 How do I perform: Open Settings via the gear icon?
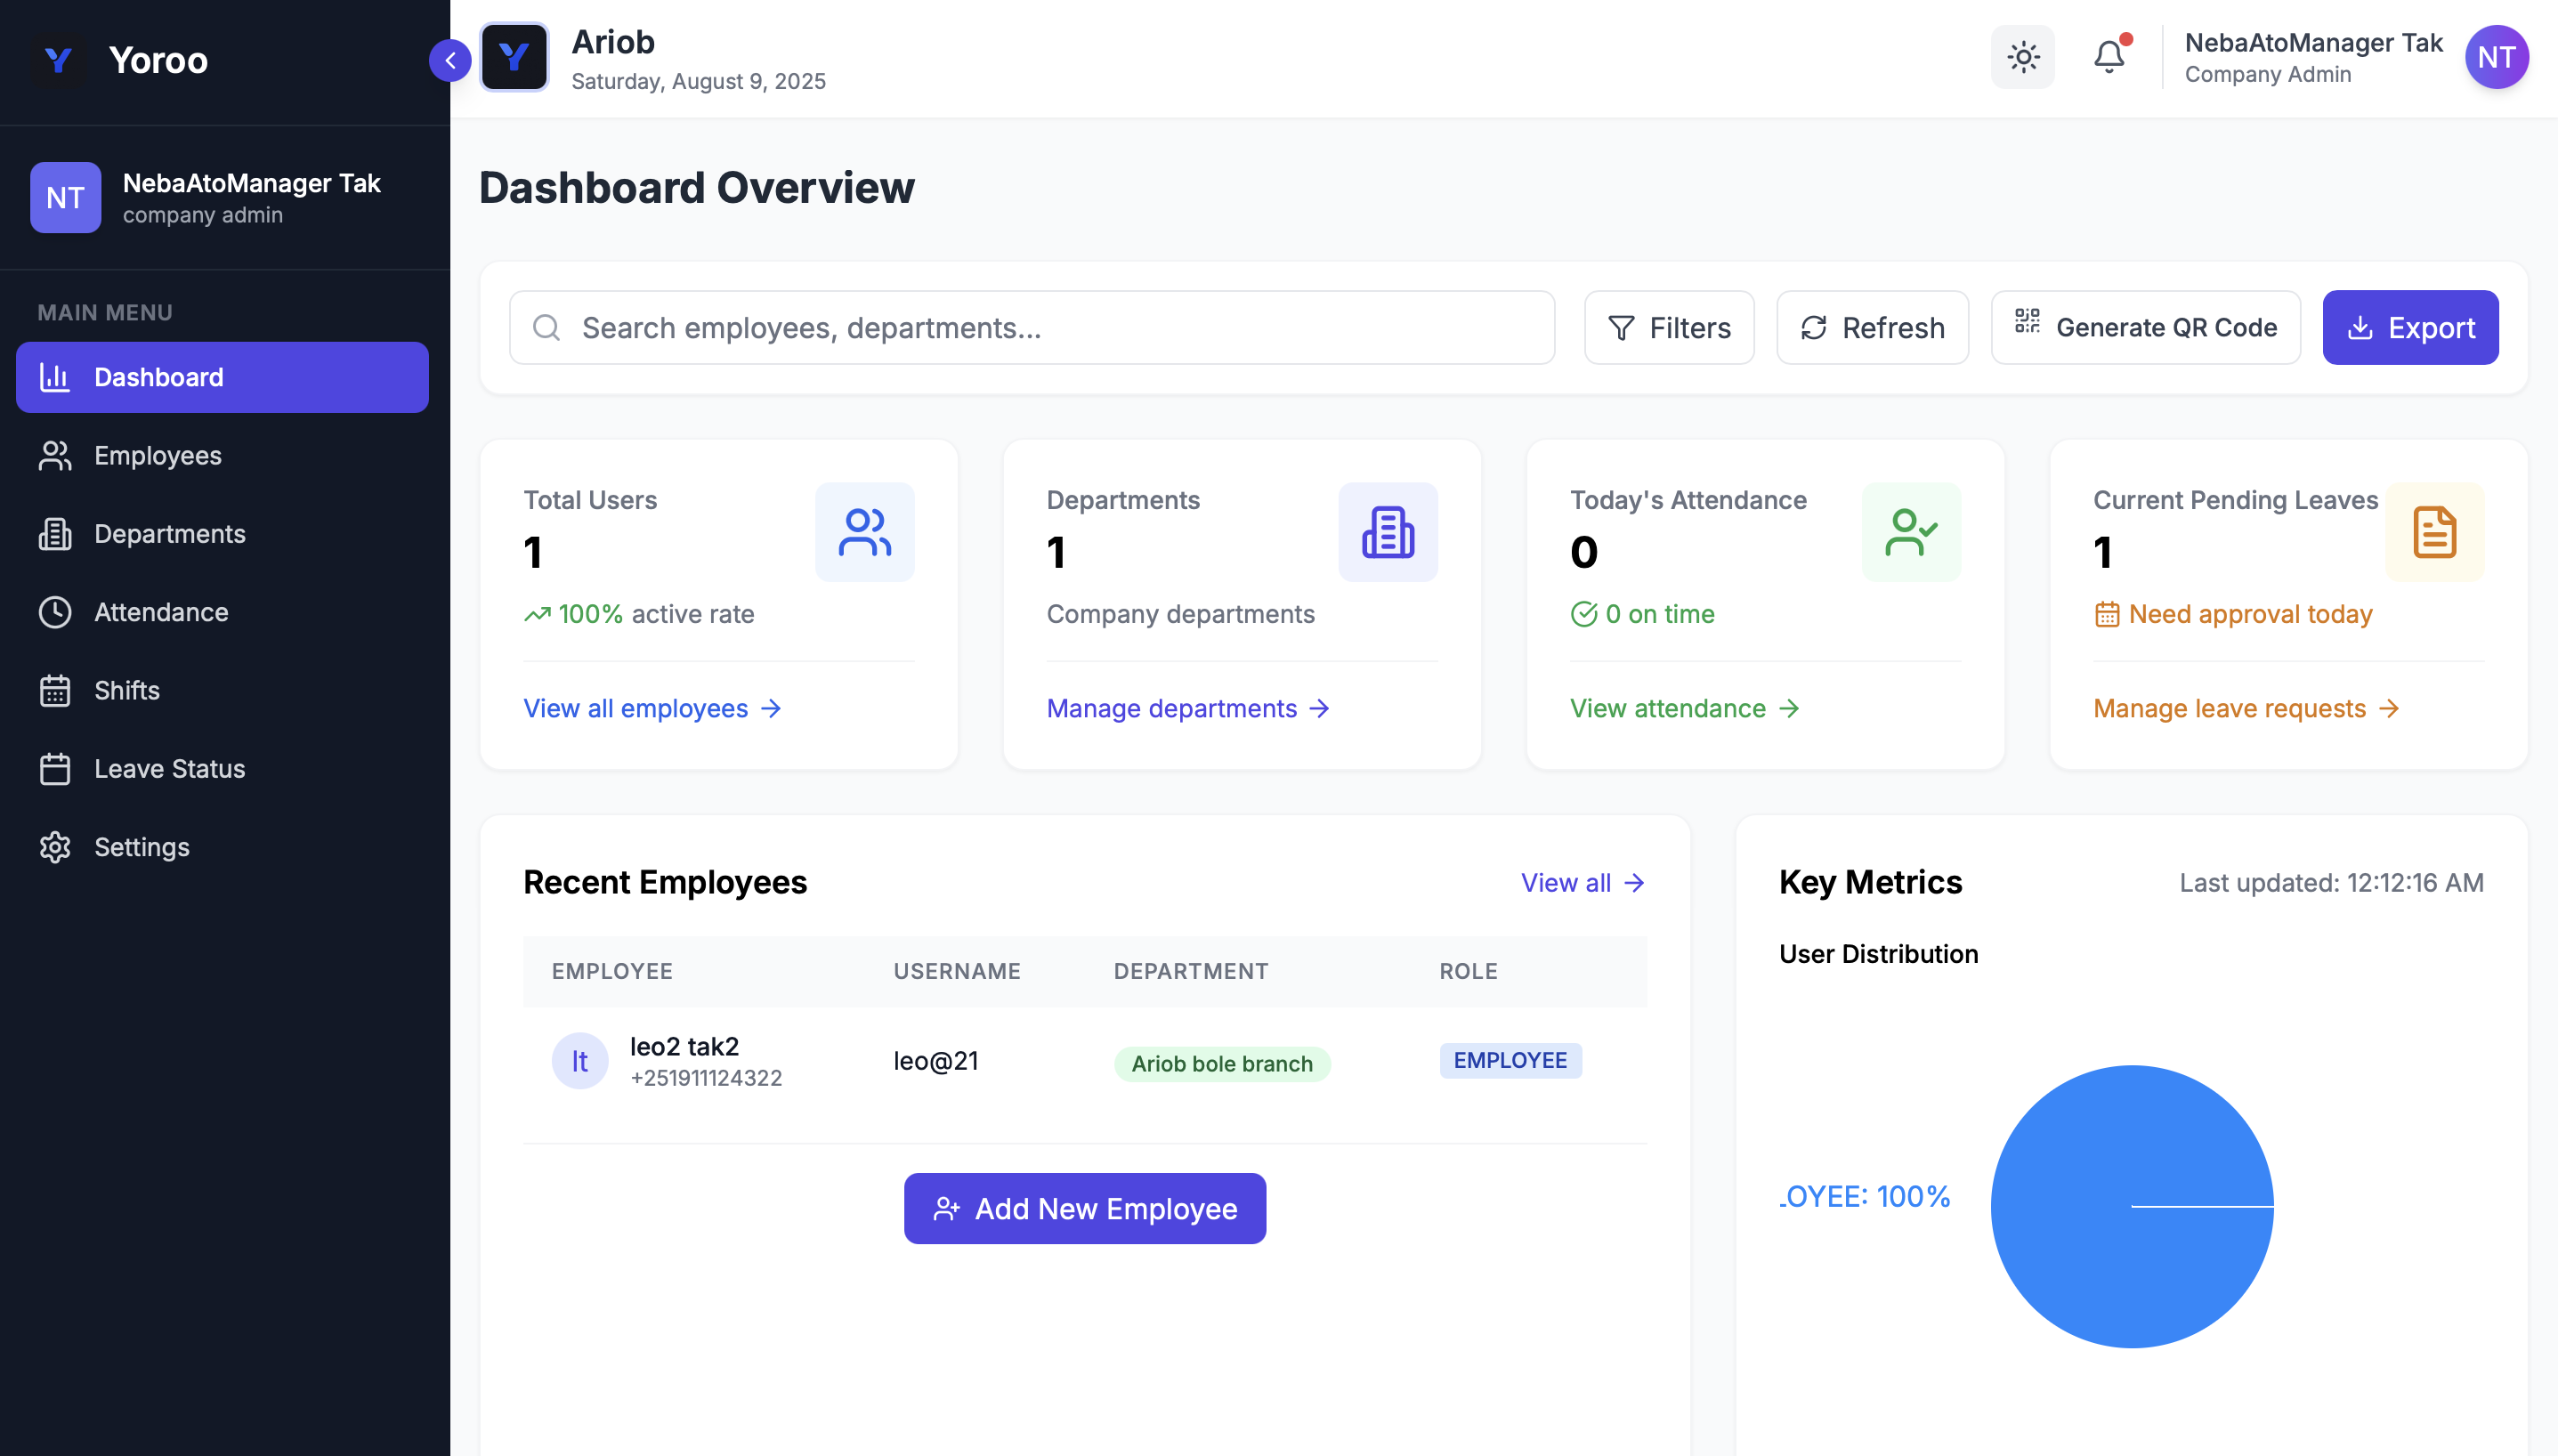pyautogui.click(x=55, y=846)
